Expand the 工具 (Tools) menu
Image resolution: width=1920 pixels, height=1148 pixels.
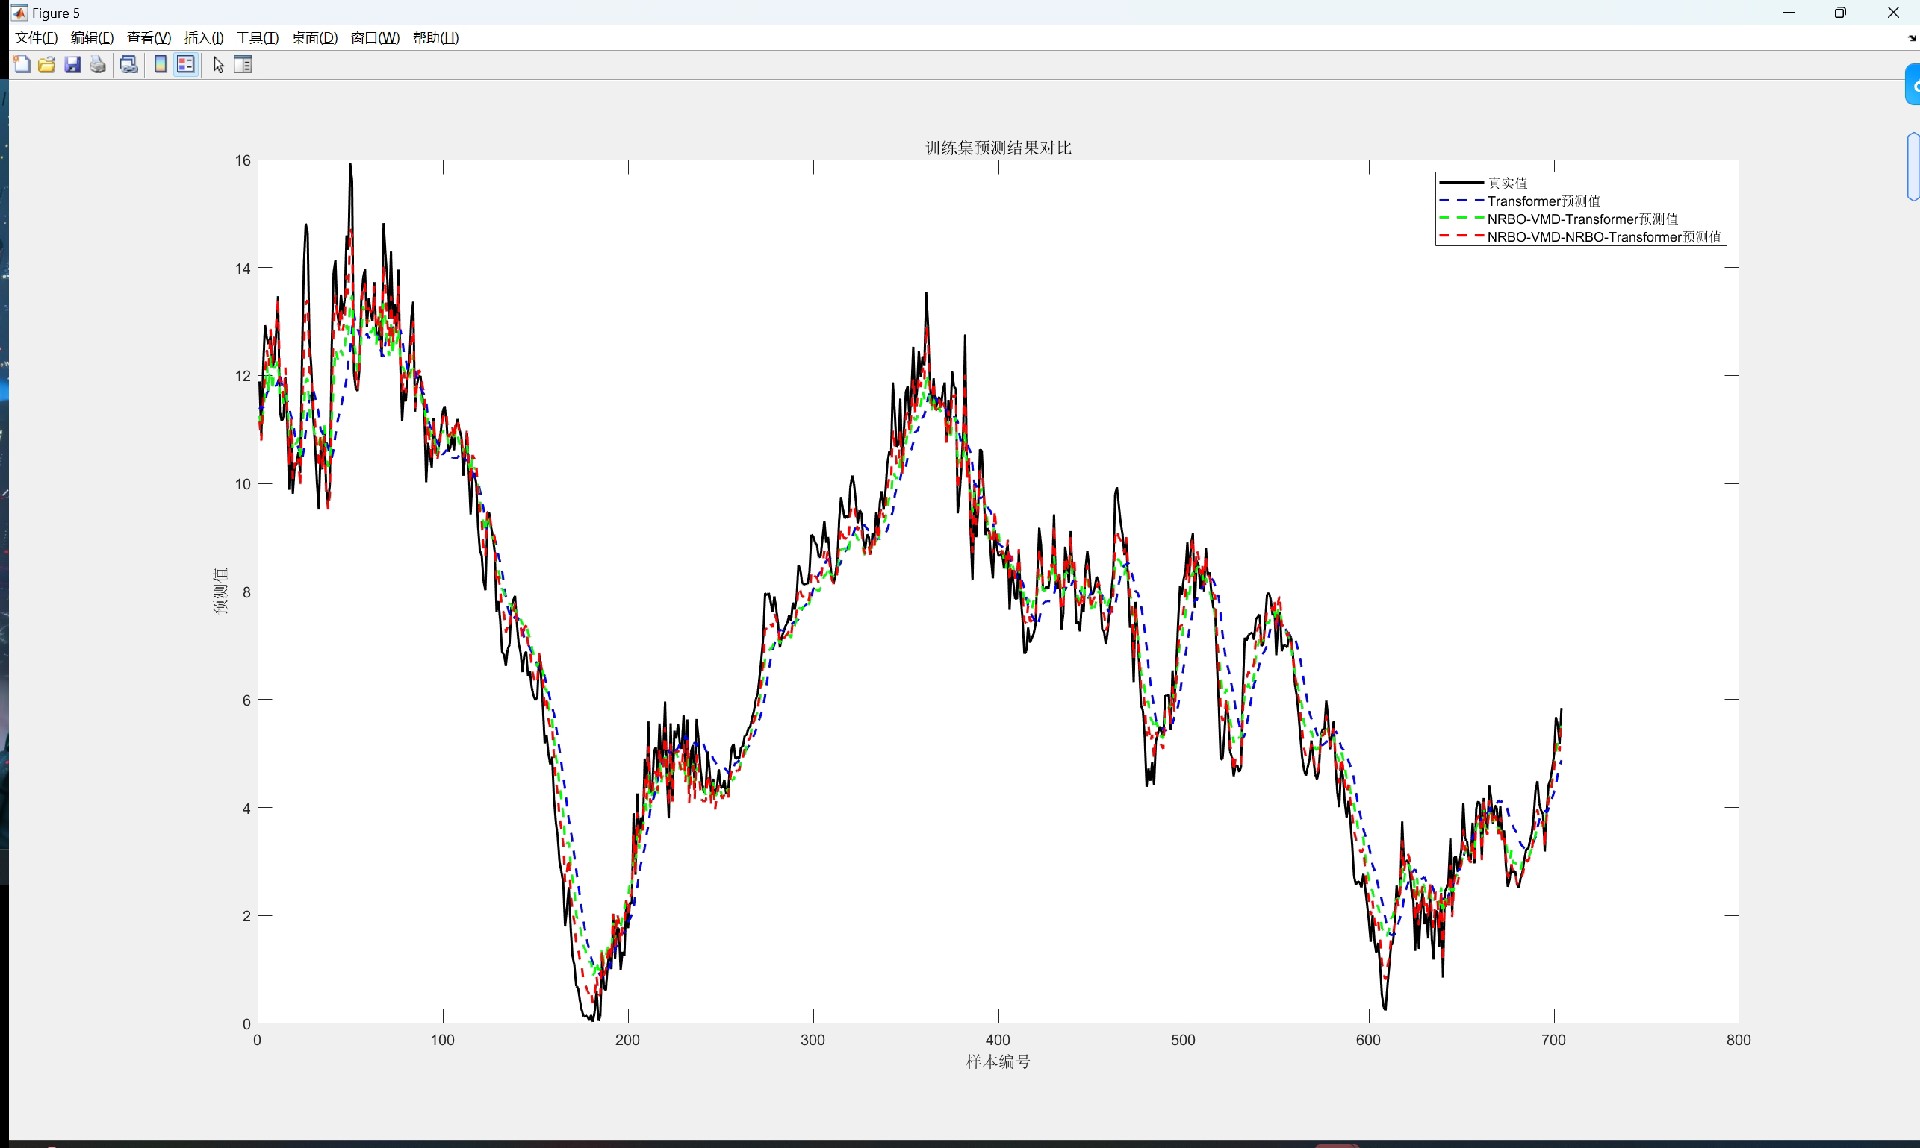[257, 38]
